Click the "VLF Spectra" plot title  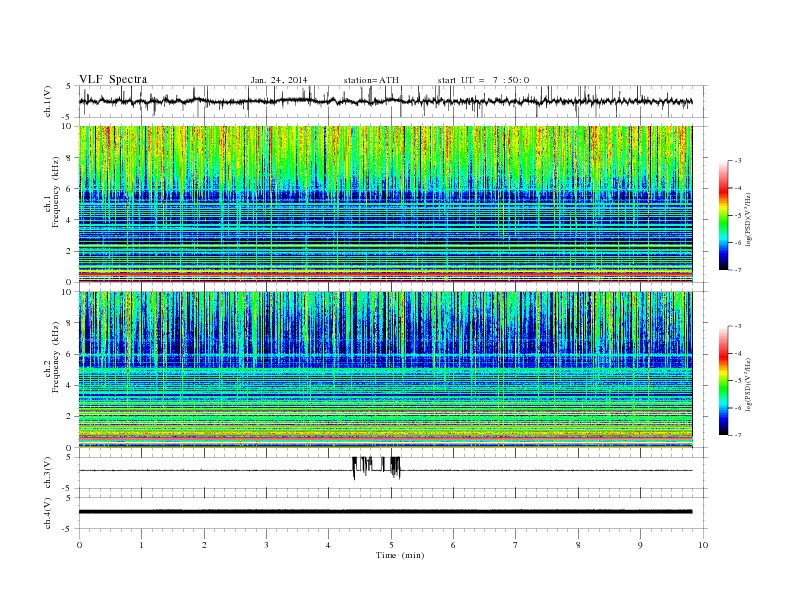pos(113,79)
